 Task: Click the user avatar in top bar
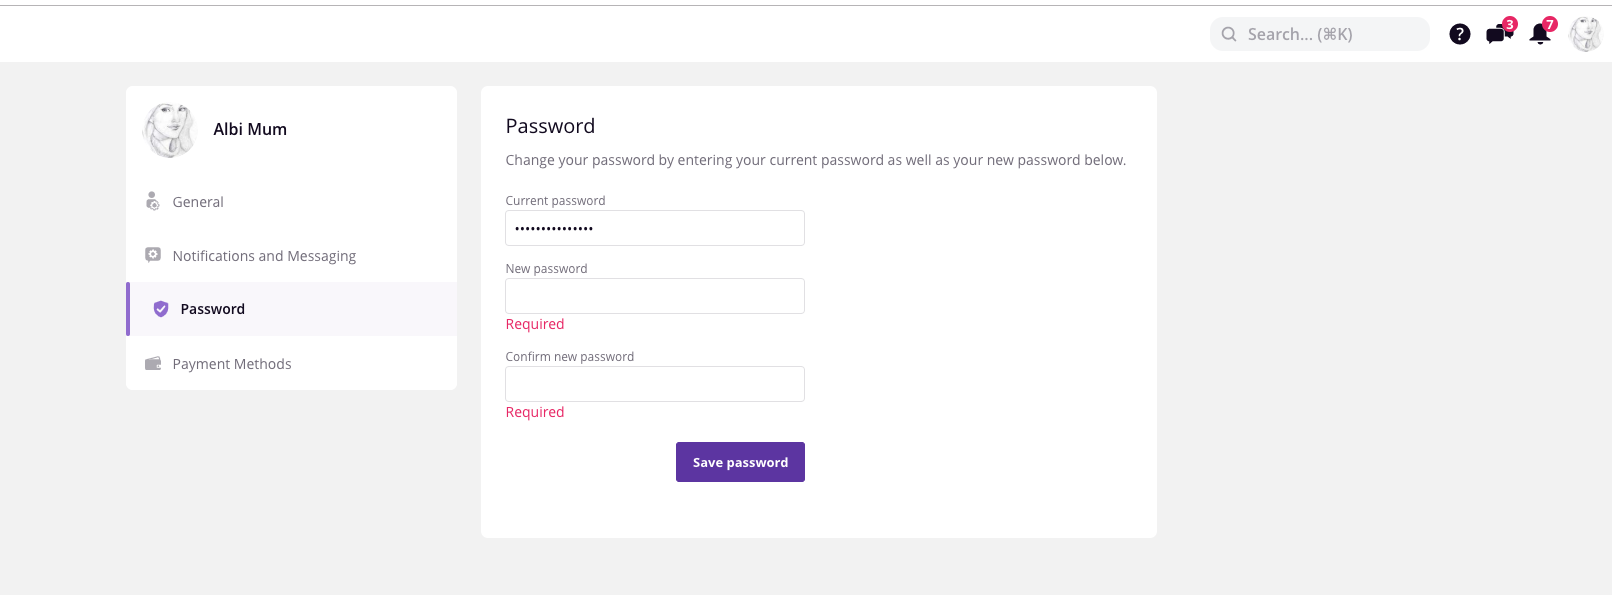(1585, 34)
